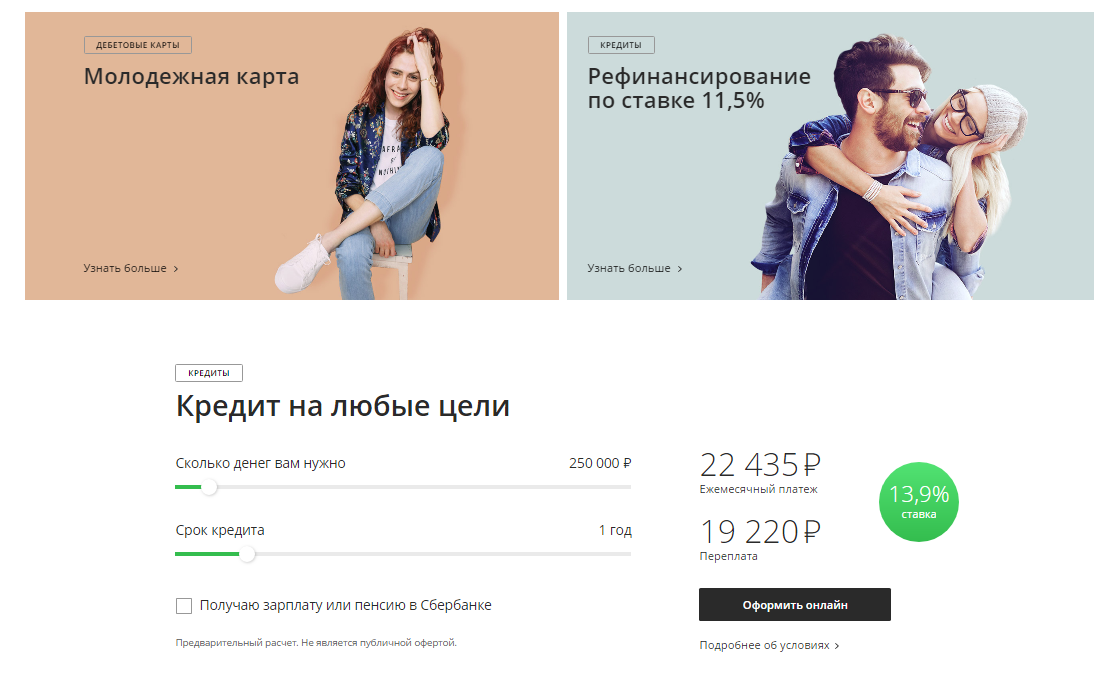This screenshot has width=1110, height=698.
Task: Click the 250 000 ₽ amount value
Action: pyautogui.click(x=600, y=463)
